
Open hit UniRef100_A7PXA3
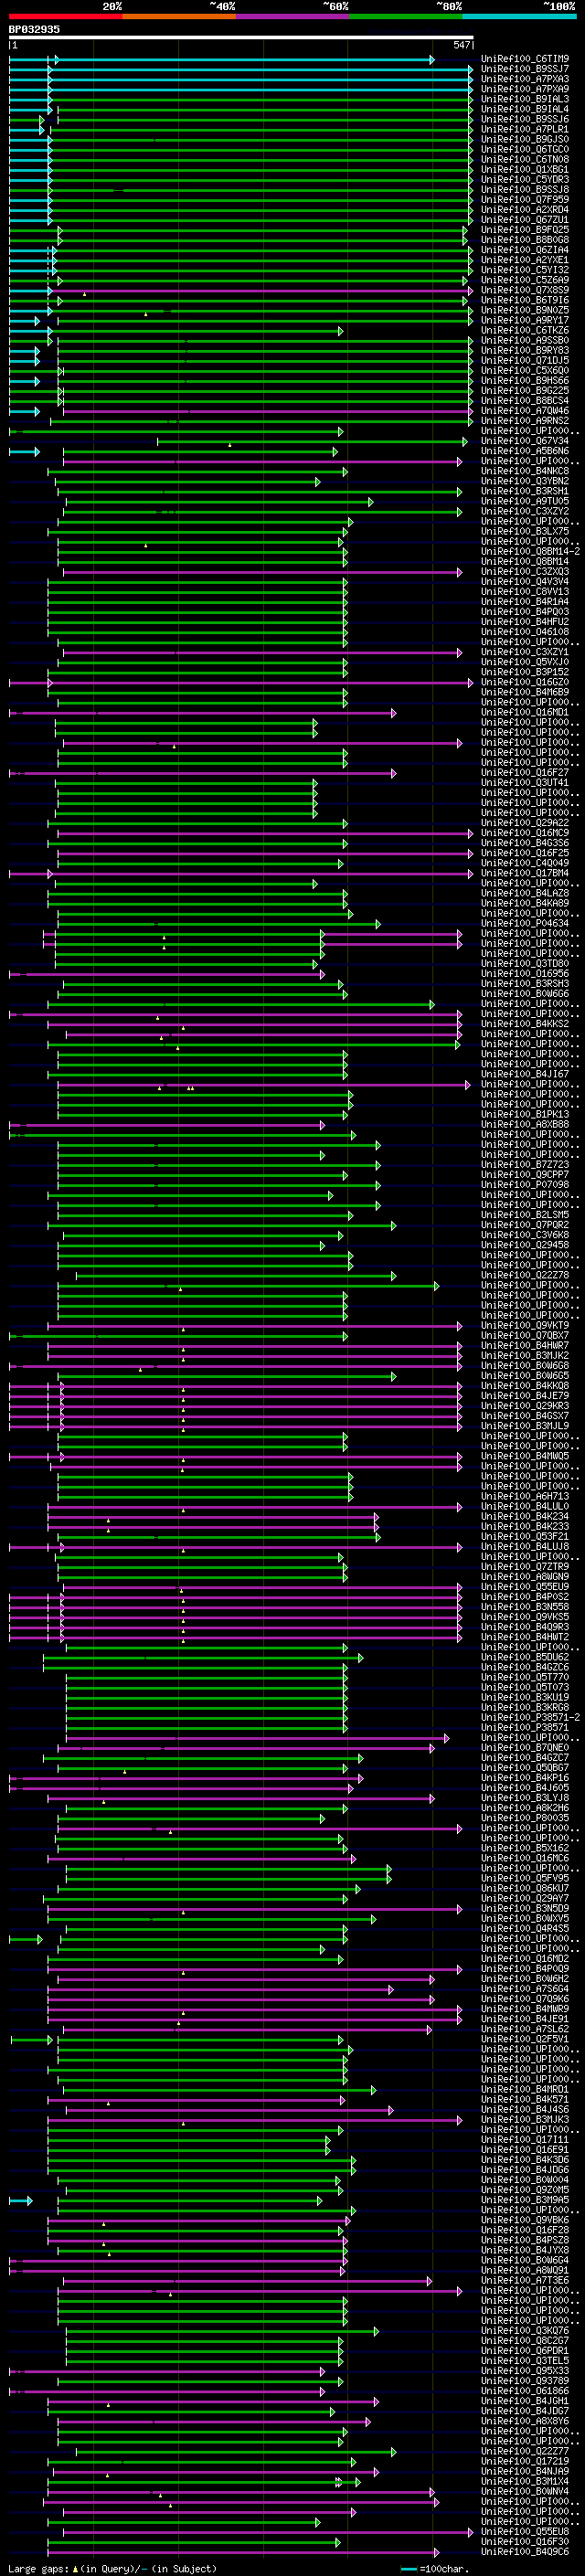coord(525,79)
